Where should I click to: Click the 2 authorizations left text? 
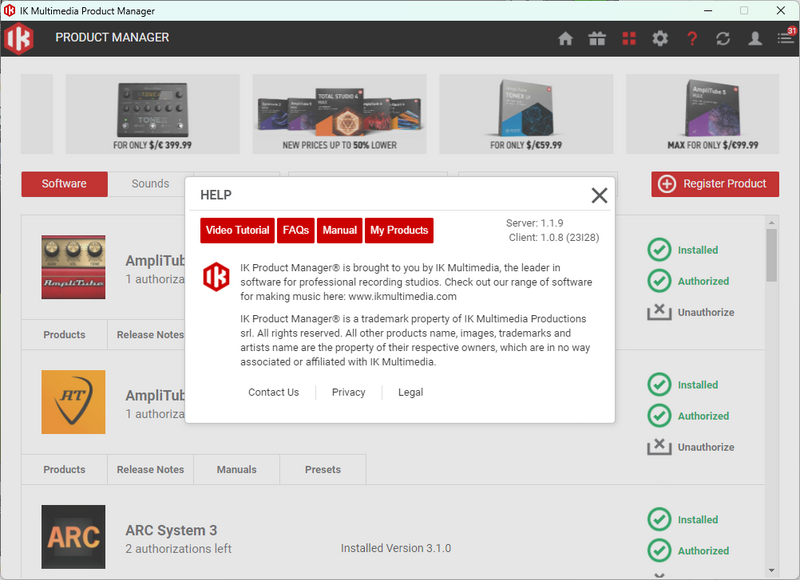coord(179,549)
